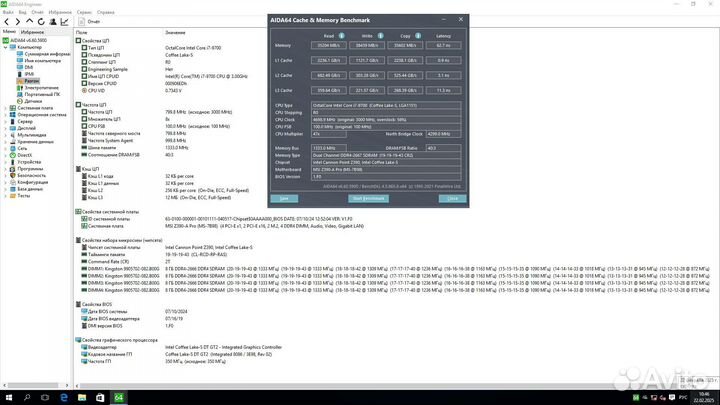
Task: Click the Copy info icon in benchmark window
Action: coord(418,36)
